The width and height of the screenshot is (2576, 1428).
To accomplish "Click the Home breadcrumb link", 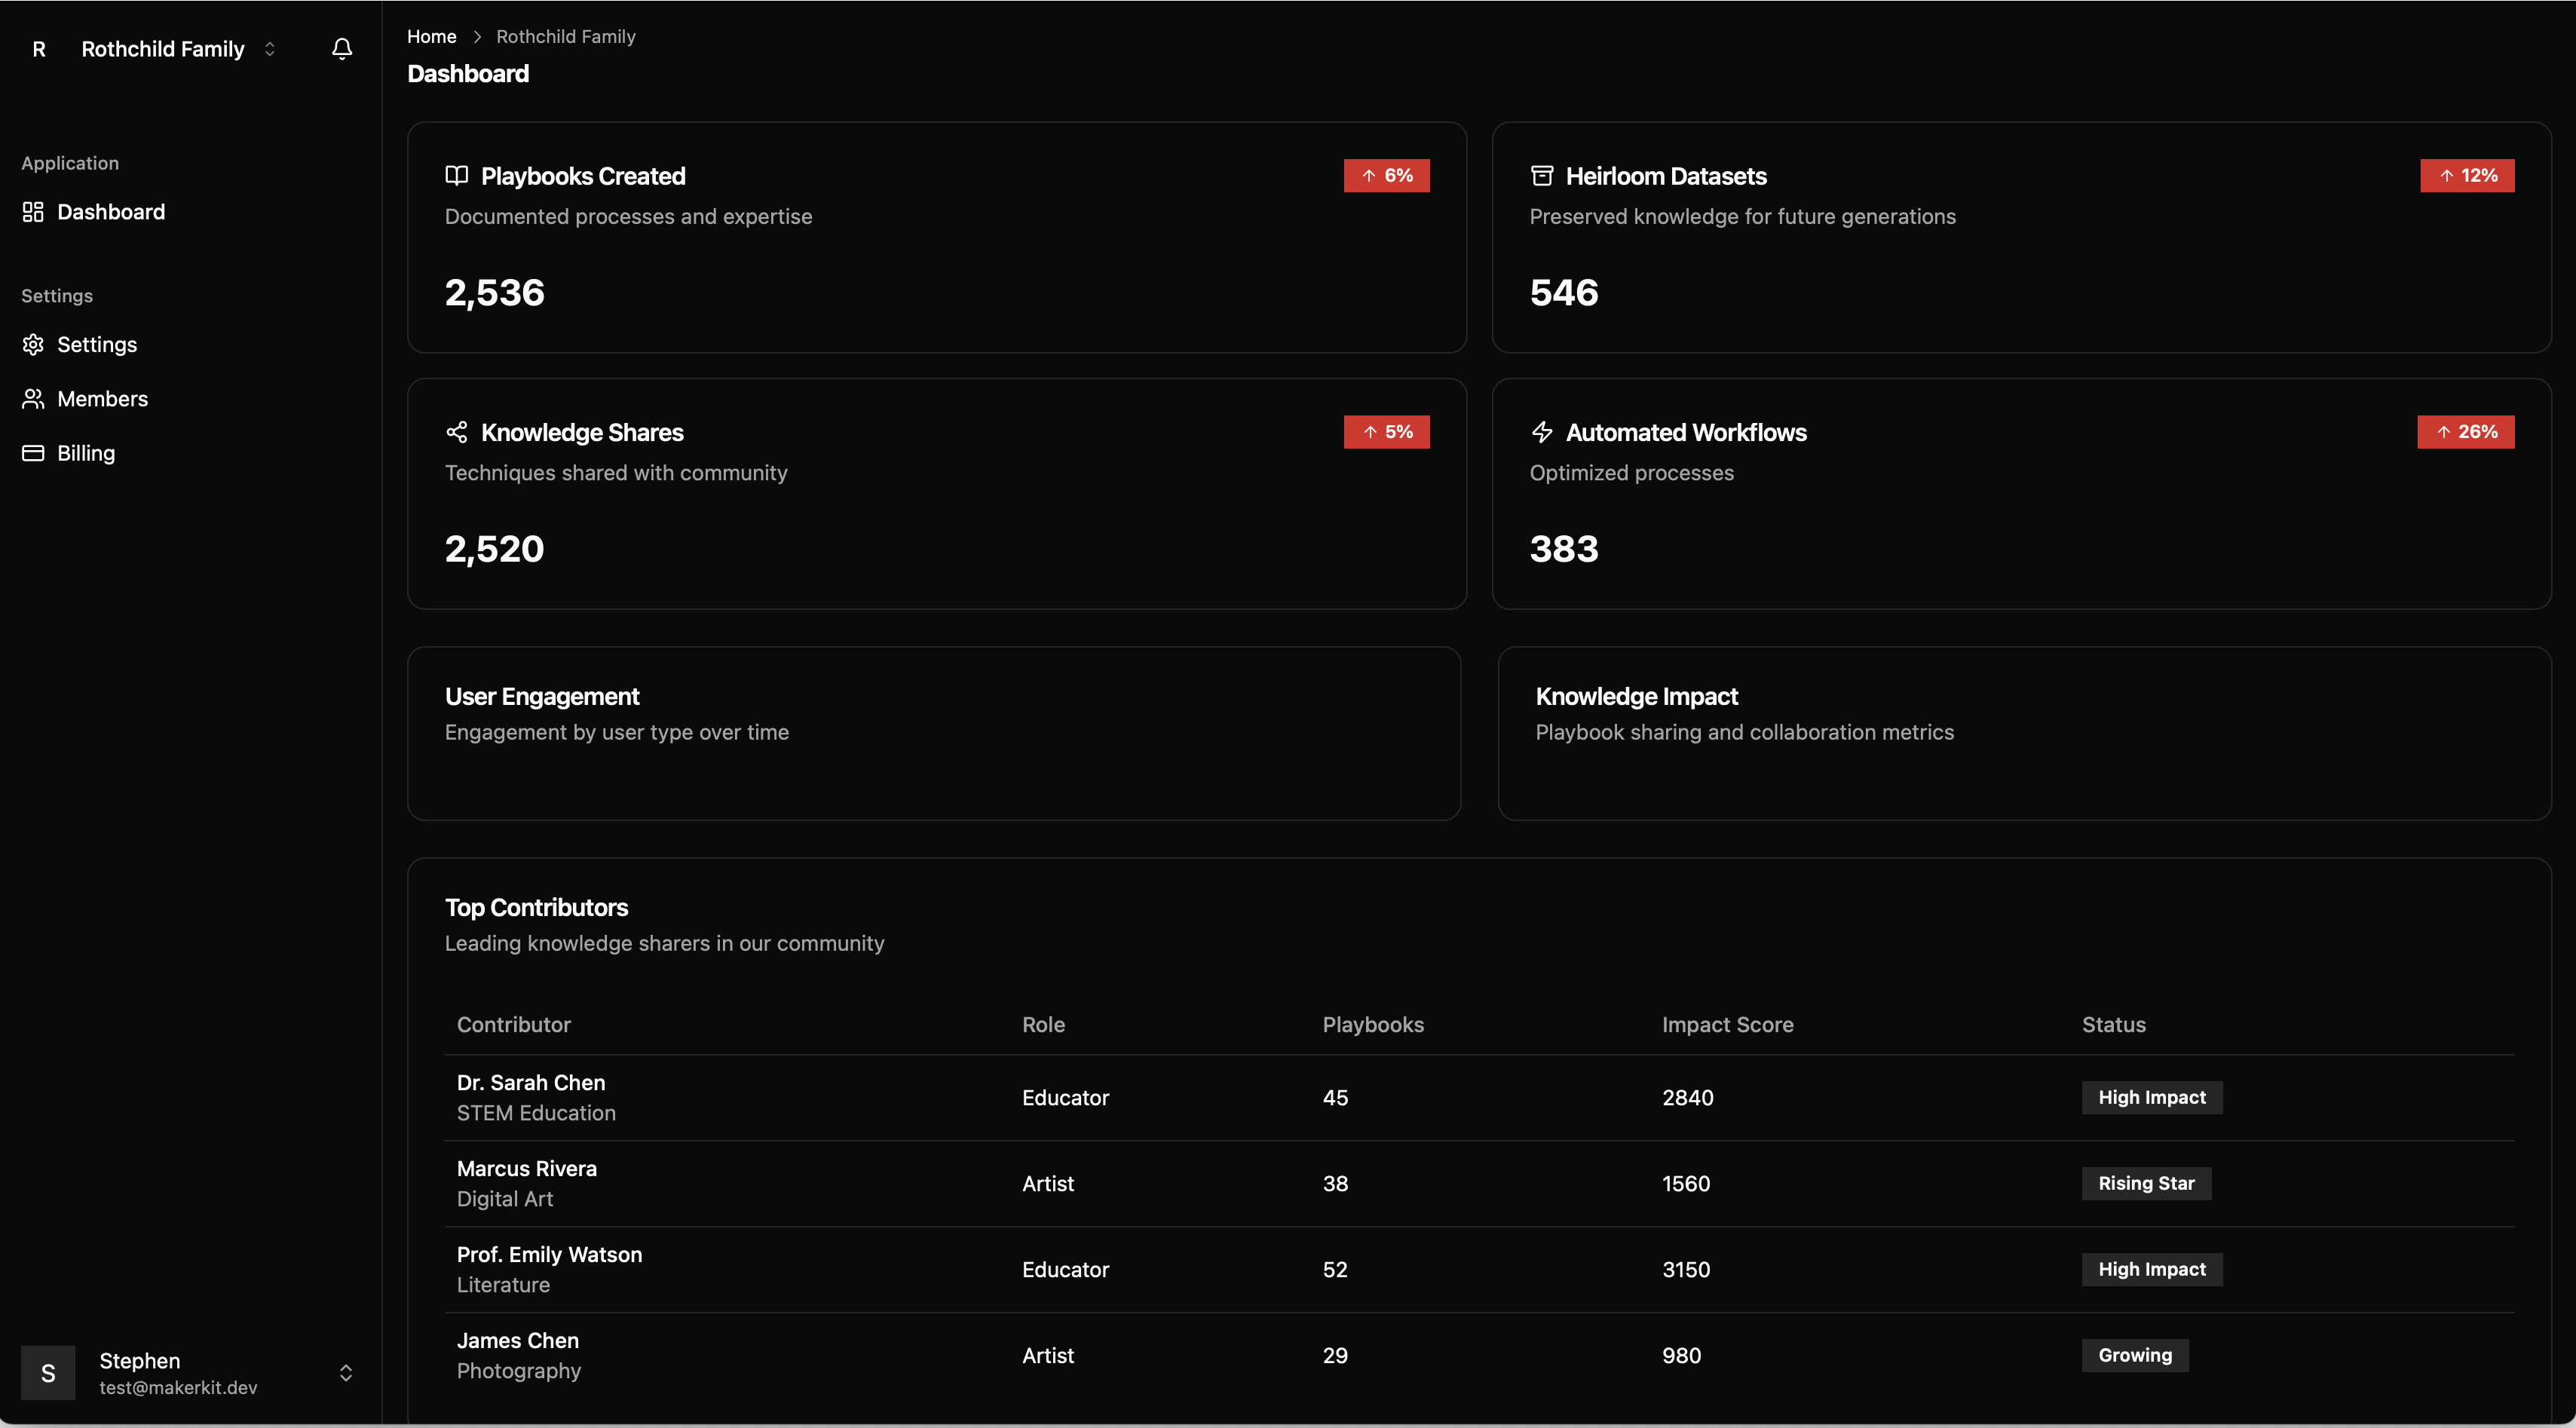I will pos(431,37).
